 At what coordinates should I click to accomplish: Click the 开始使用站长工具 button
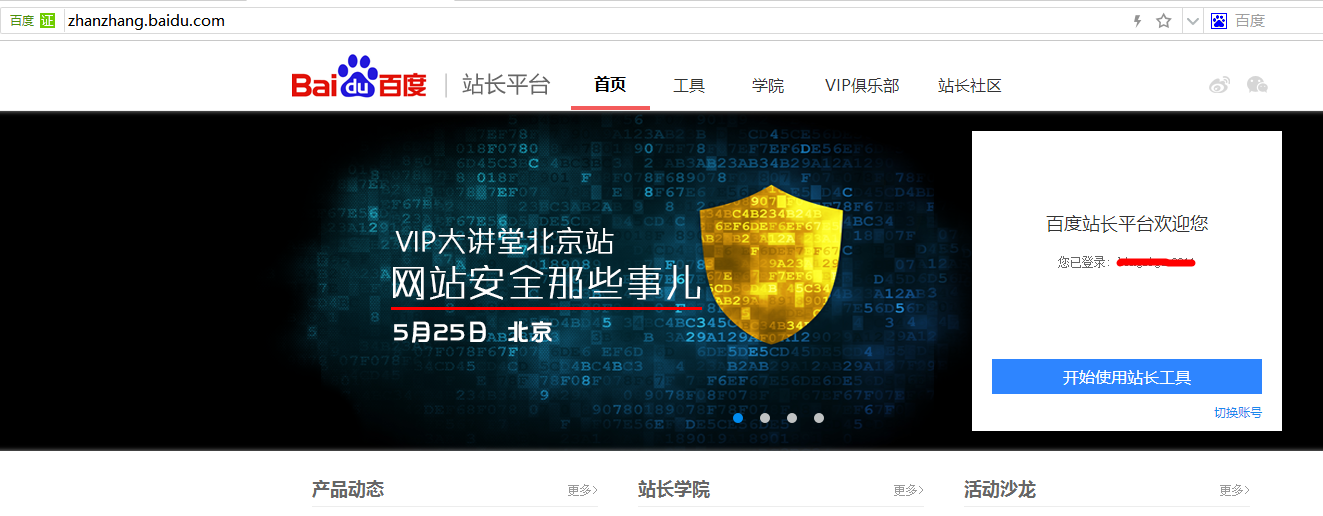click(1127, 377)
